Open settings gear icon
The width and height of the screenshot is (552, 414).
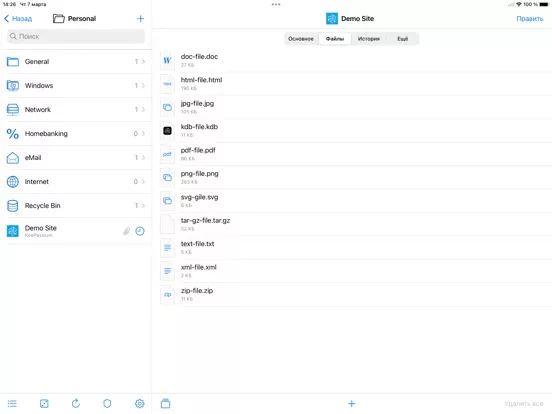(139, 403)
